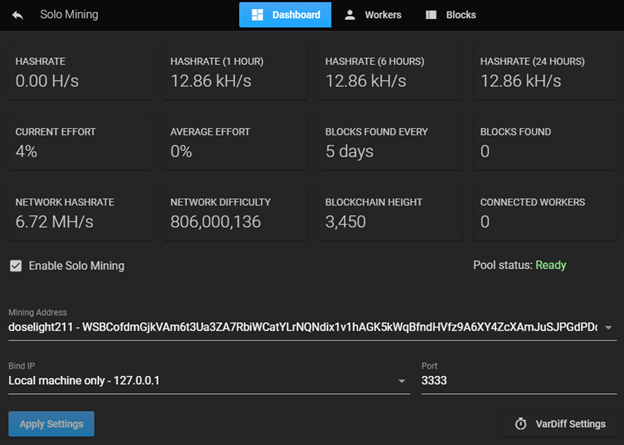Open VarDiff Settings
The width and height of the screenshot is (624, 445).
(x=560, y=424)
